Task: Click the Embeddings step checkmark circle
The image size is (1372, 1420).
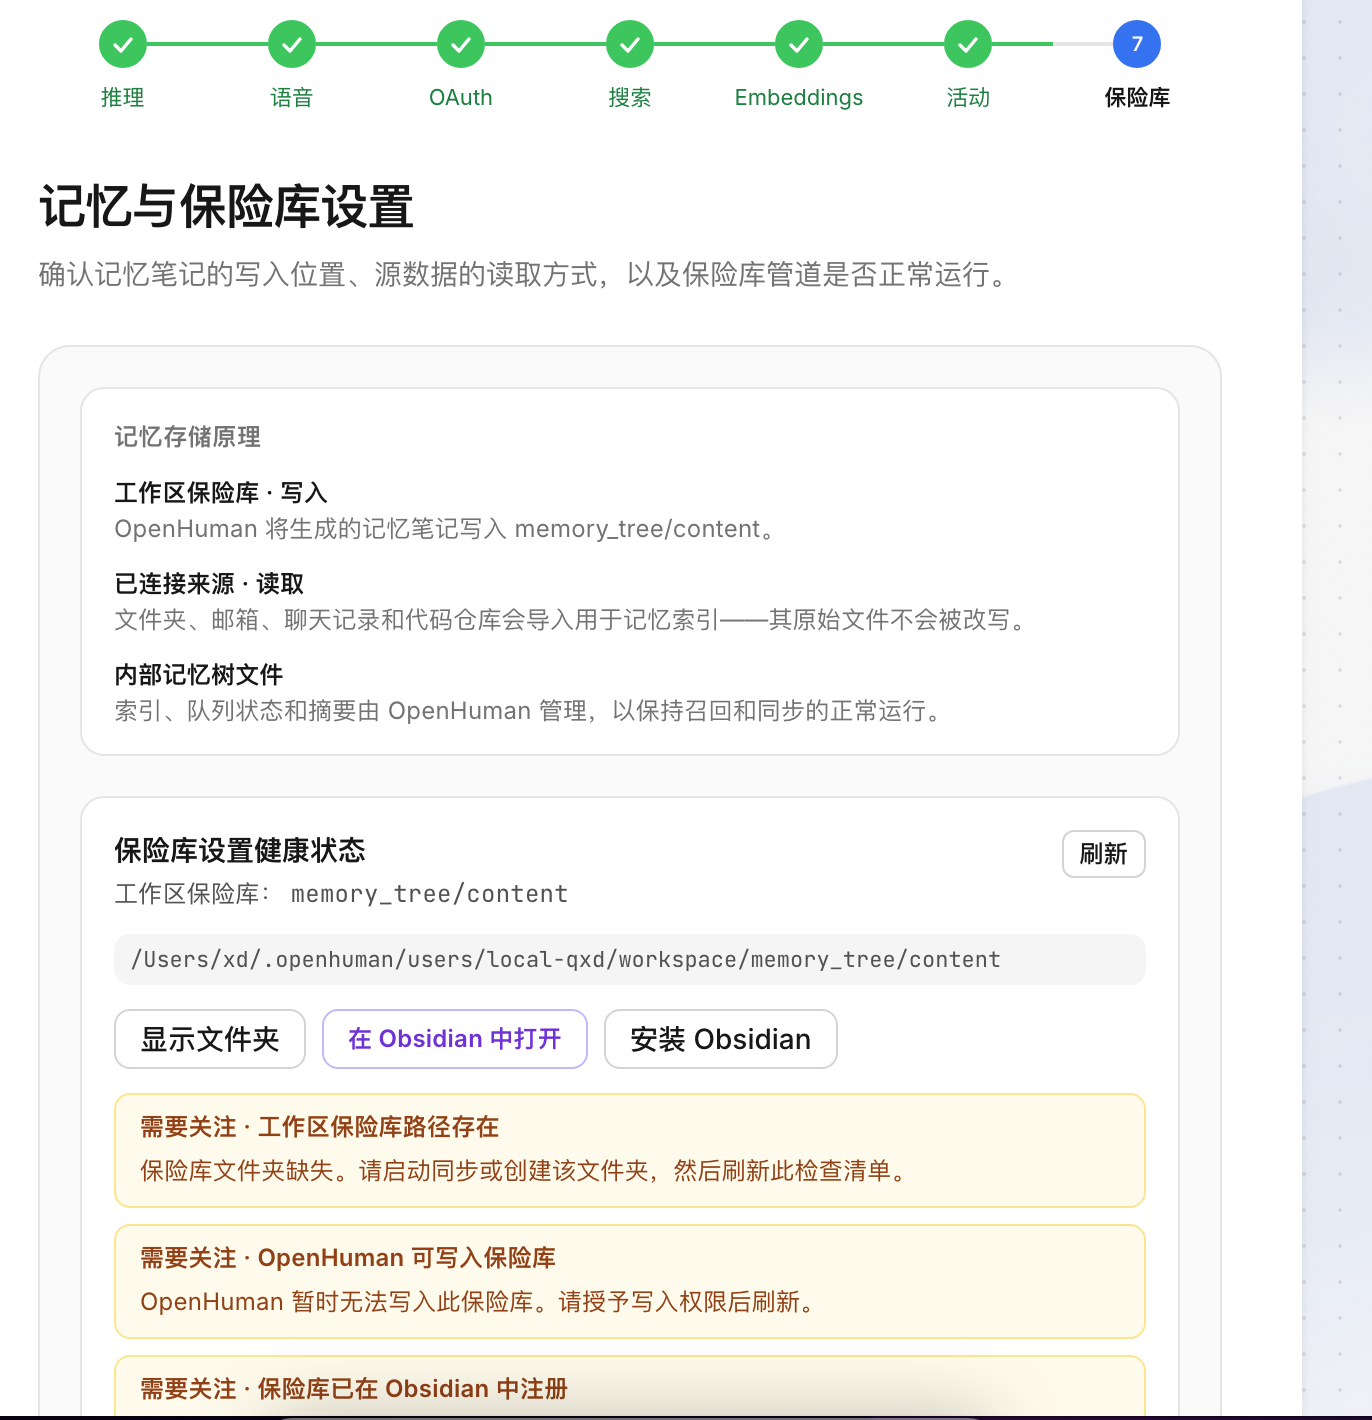Action: (x=799, y=44)
